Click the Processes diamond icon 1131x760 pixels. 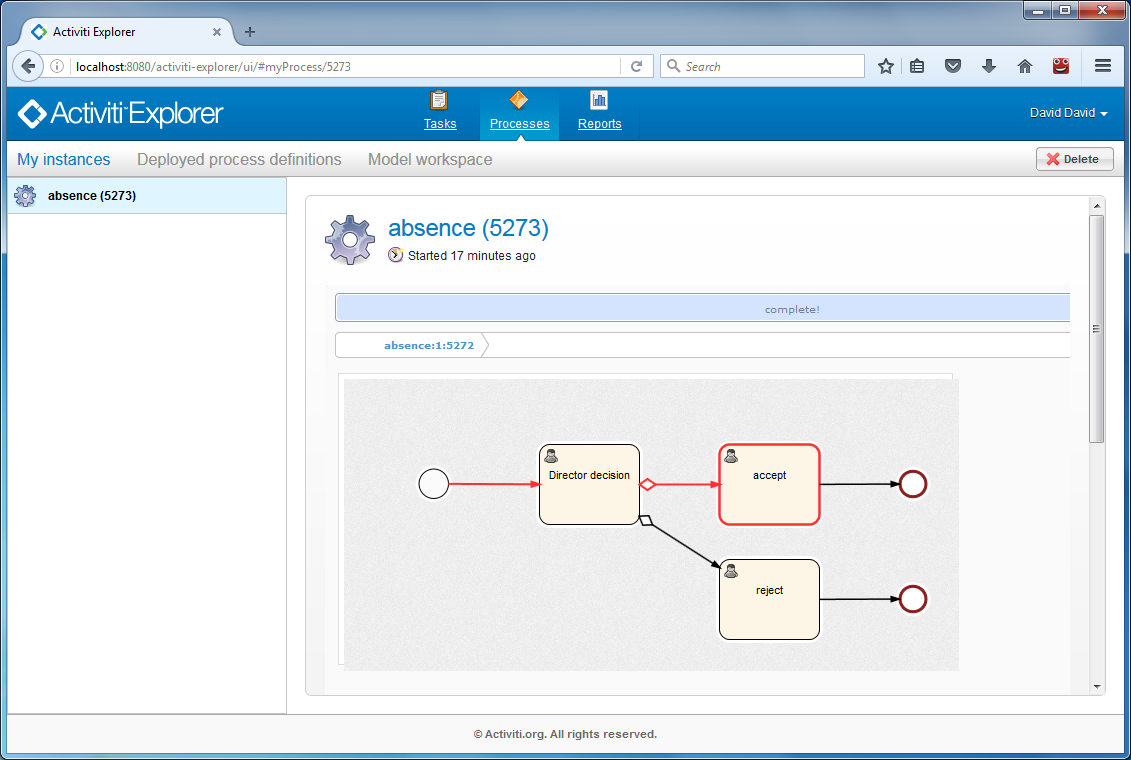[519, 100]
